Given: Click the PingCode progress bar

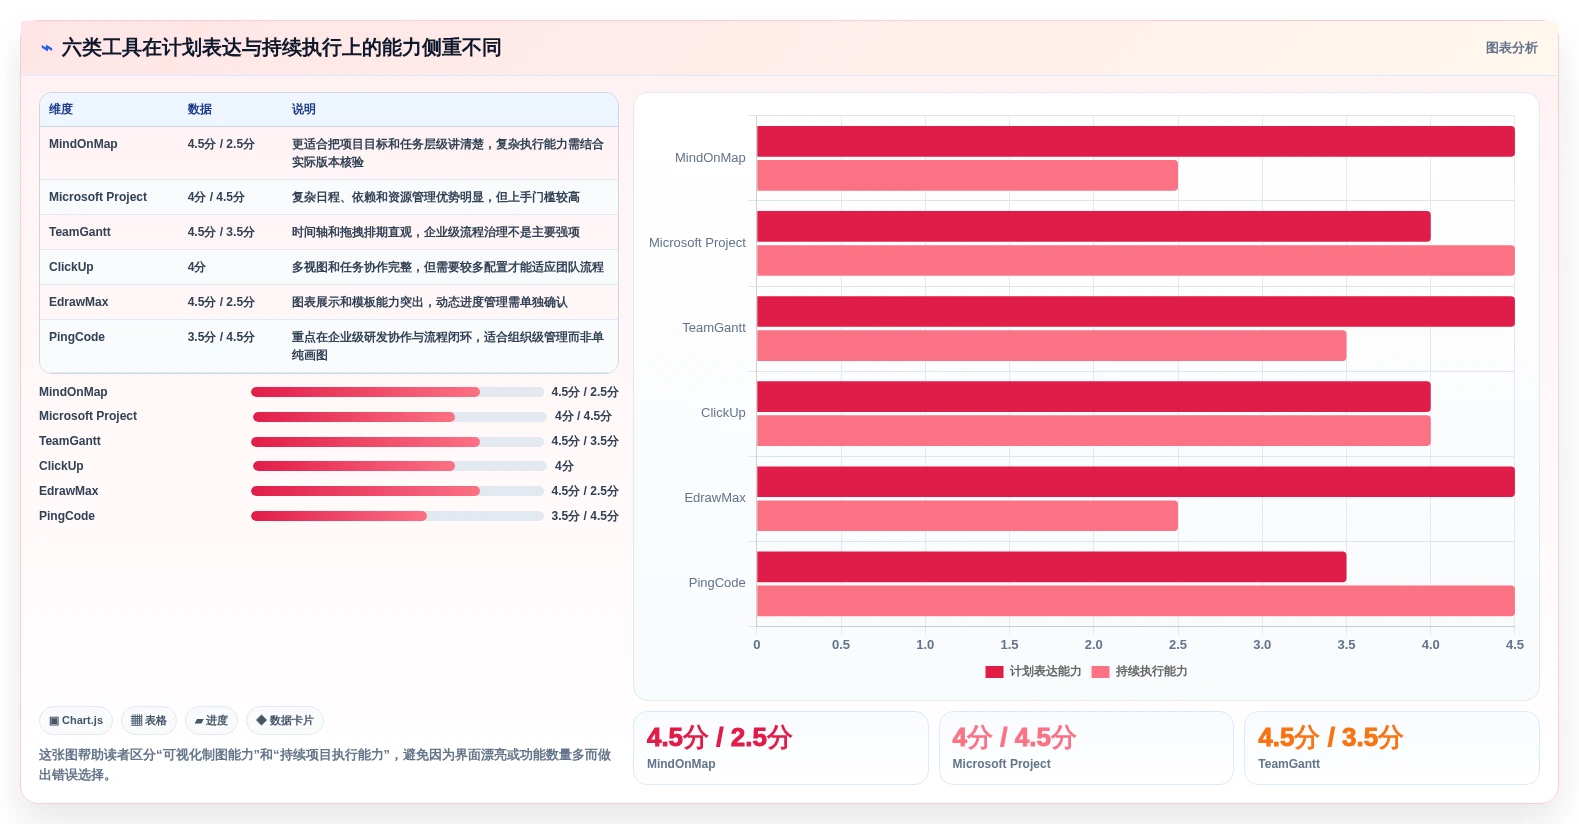Looking at the screenshot, I should (397, 516).
